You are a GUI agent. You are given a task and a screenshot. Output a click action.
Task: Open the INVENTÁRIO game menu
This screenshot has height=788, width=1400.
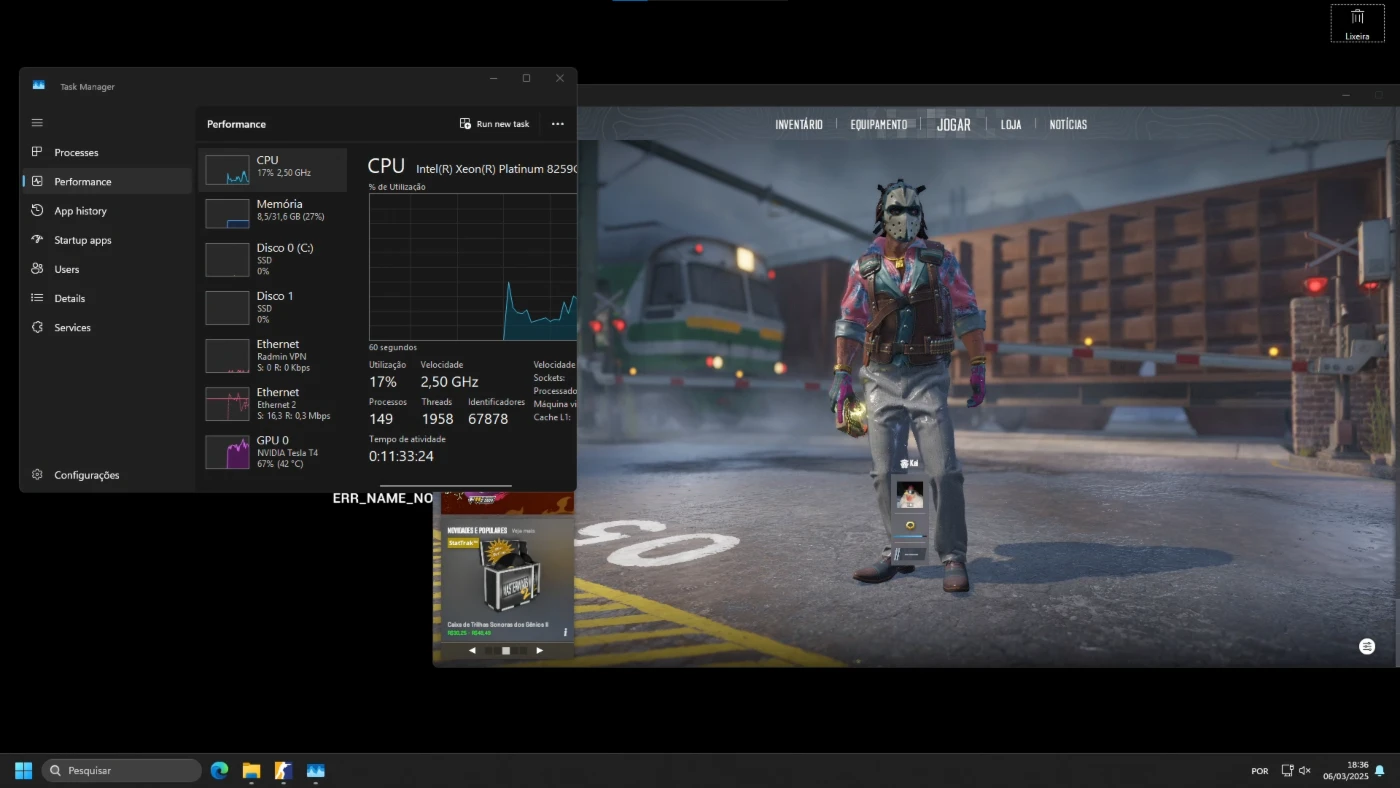pos(799,125)
